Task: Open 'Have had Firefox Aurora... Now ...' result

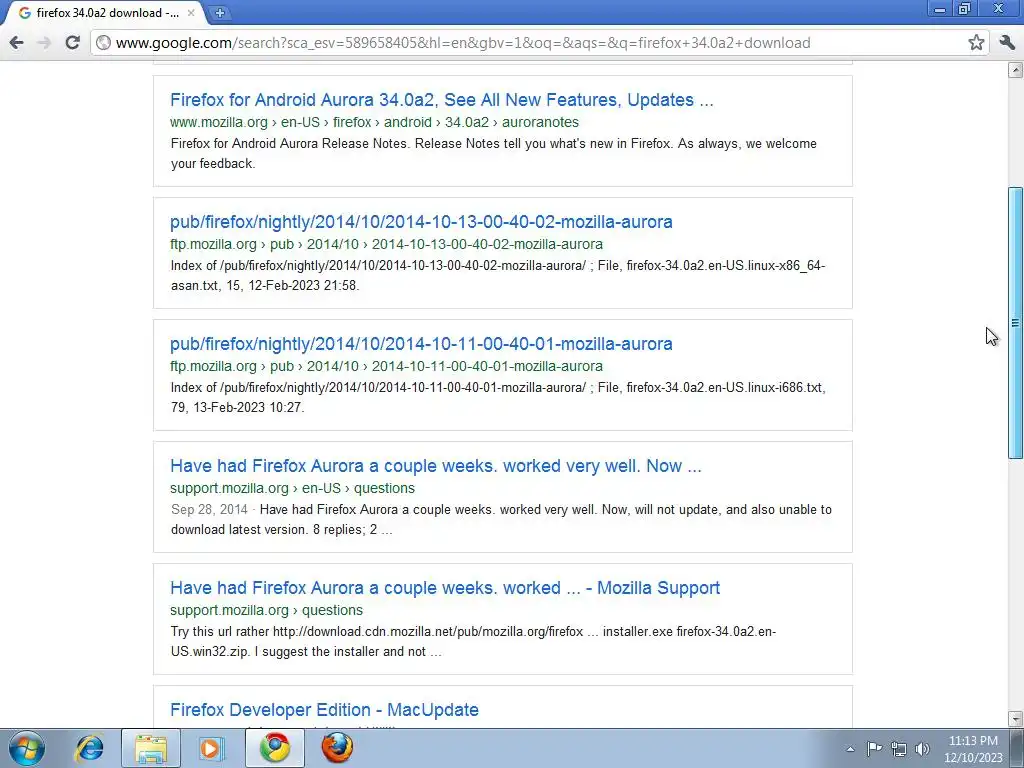Action: point(436,466)
